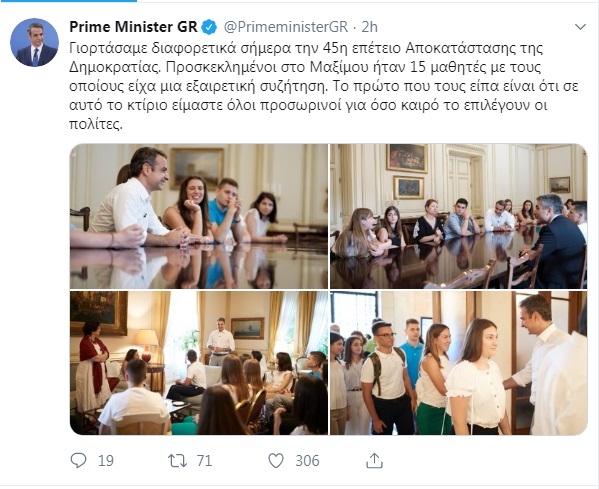View bottom-right photo of greeting students
Screen dimensions: 599x489
(458, 363)
